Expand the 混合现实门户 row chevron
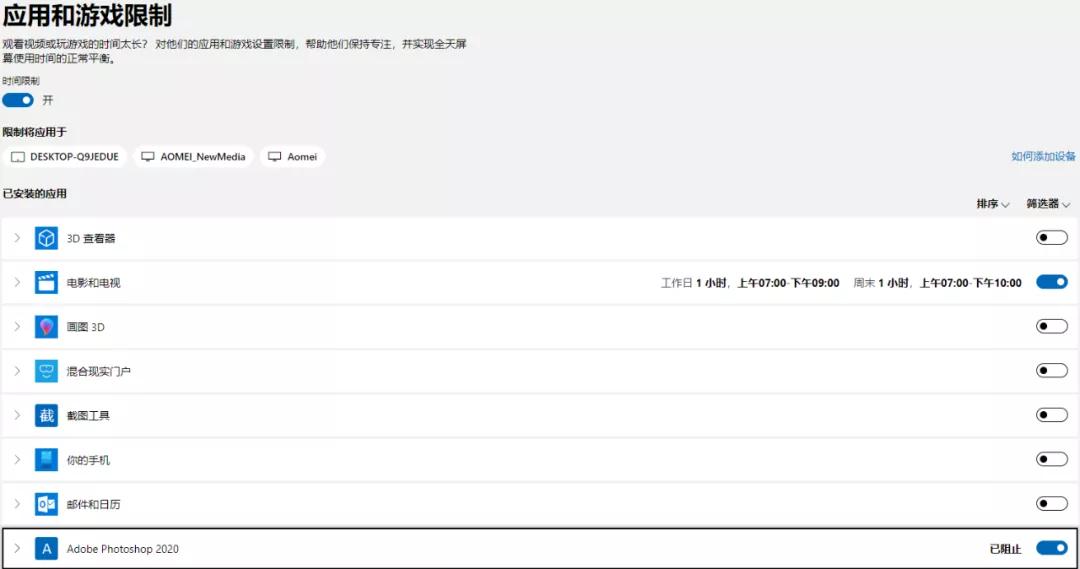Viewport: 1080px width, 569px height. [x=17, y=371]
